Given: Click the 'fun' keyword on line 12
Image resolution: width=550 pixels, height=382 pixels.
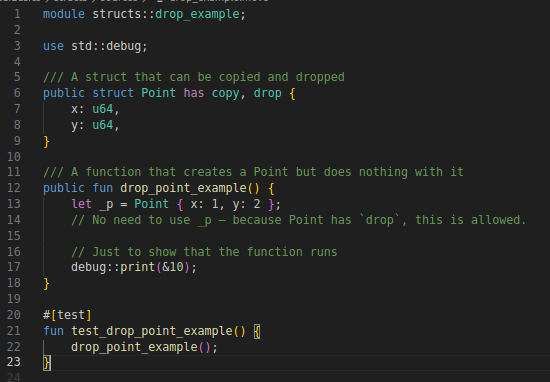Looking at the screenshot, I should coord(102,188).
